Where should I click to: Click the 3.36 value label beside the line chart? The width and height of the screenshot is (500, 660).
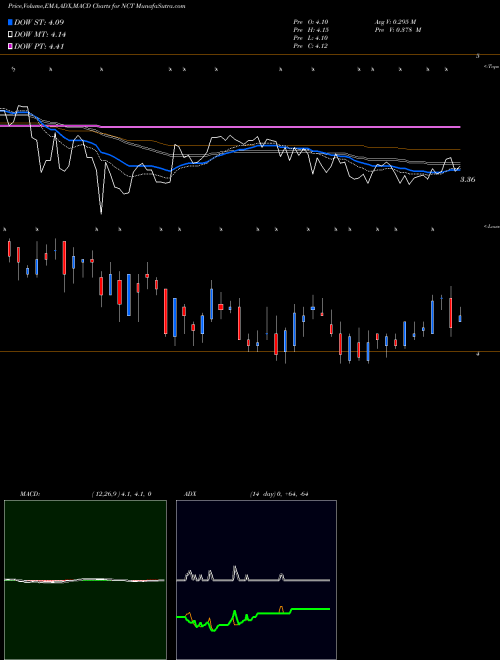[x=467, y=180]
